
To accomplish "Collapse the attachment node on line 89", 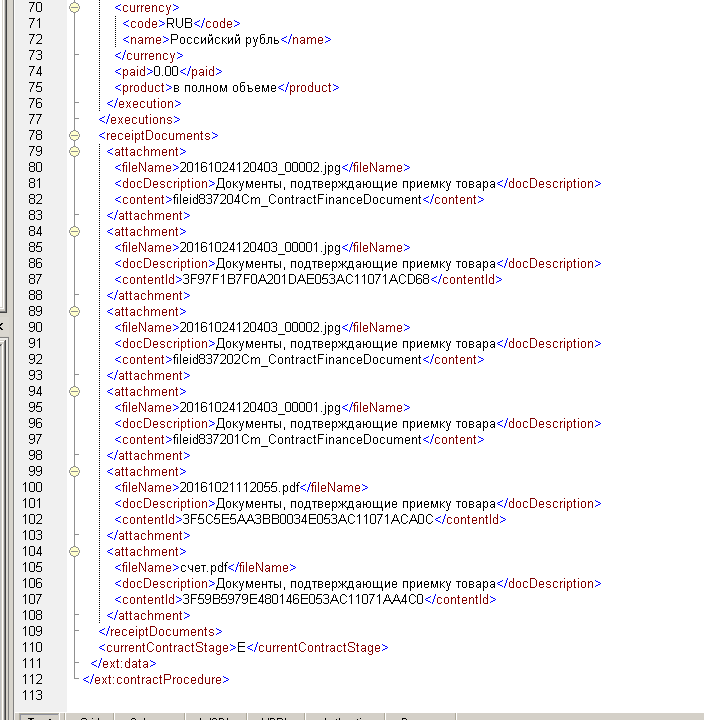I will pos(74,311).
